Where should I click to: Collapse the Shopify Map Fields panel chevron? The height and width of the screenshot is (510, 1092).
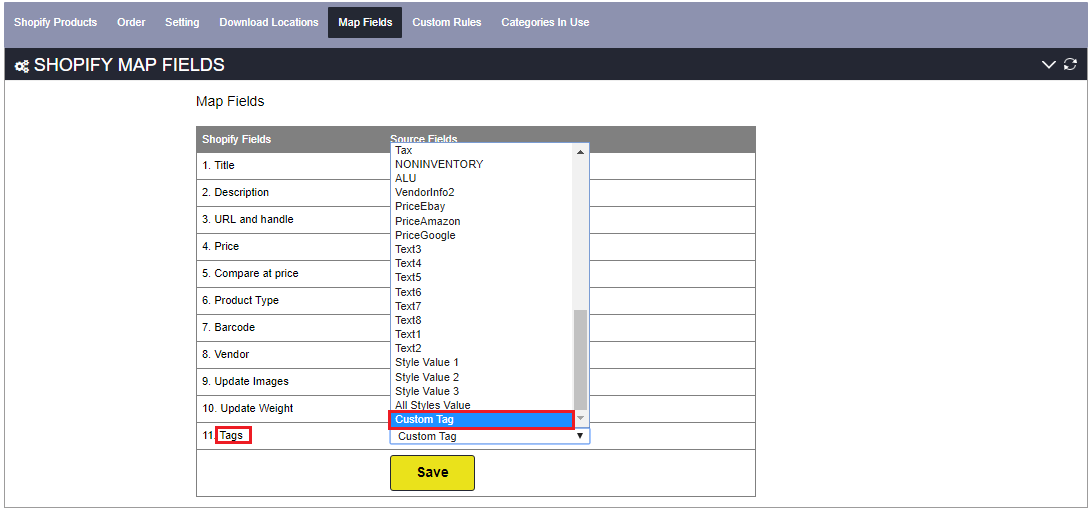(x=1048, y=65)
